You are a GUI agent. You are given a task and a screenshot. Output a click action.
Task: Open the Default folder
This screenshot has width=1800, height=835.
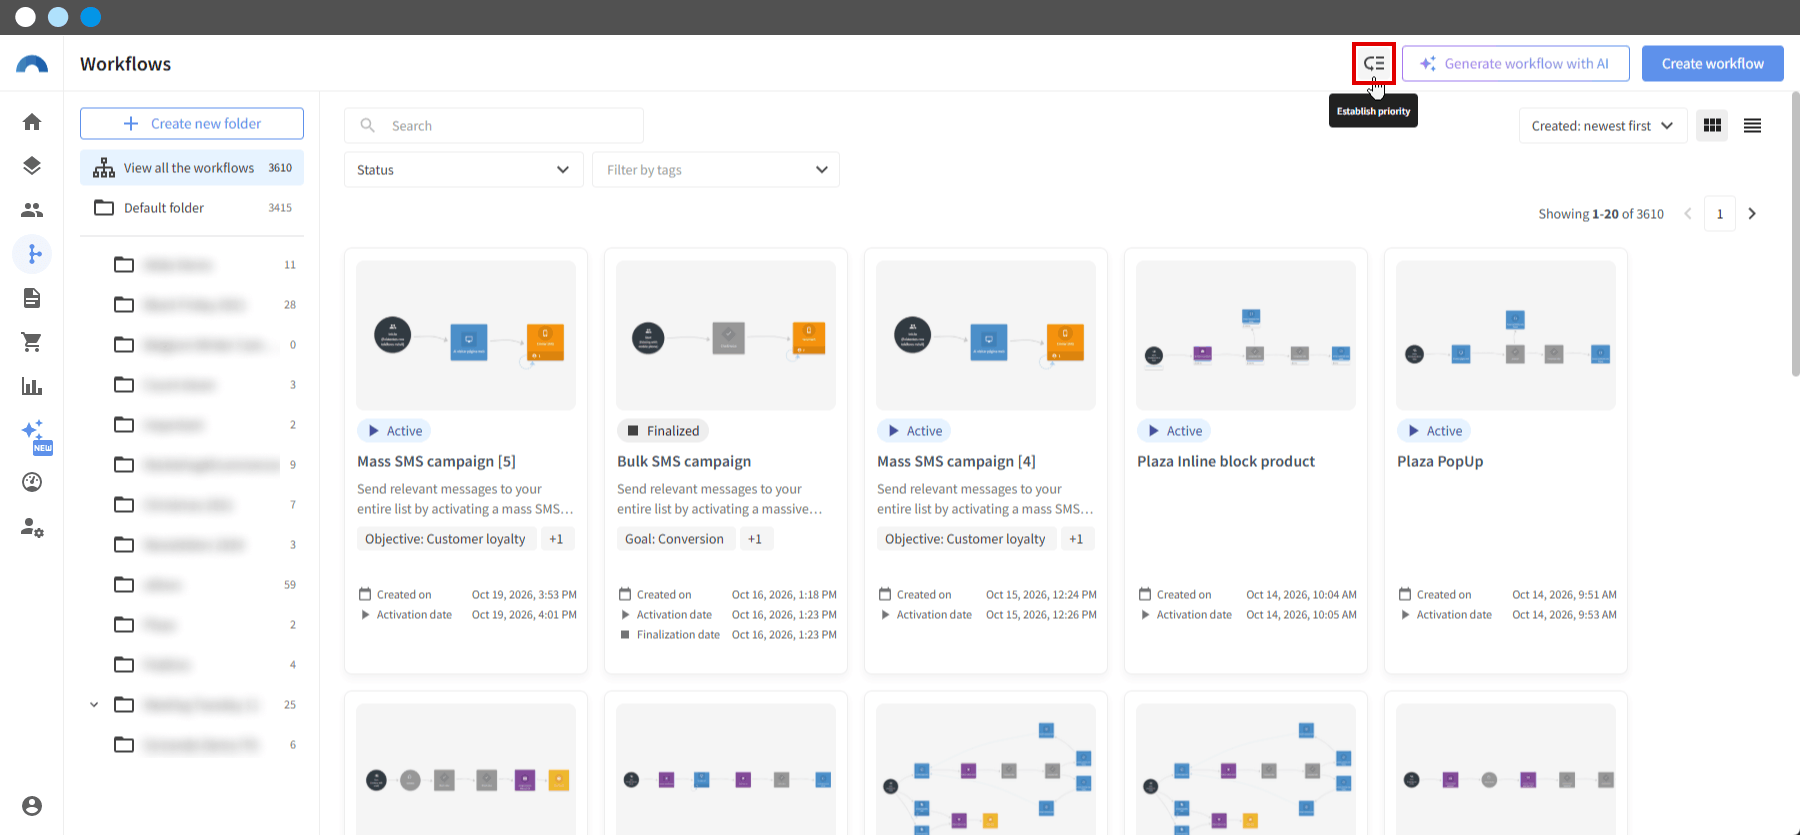click(192, 208)
